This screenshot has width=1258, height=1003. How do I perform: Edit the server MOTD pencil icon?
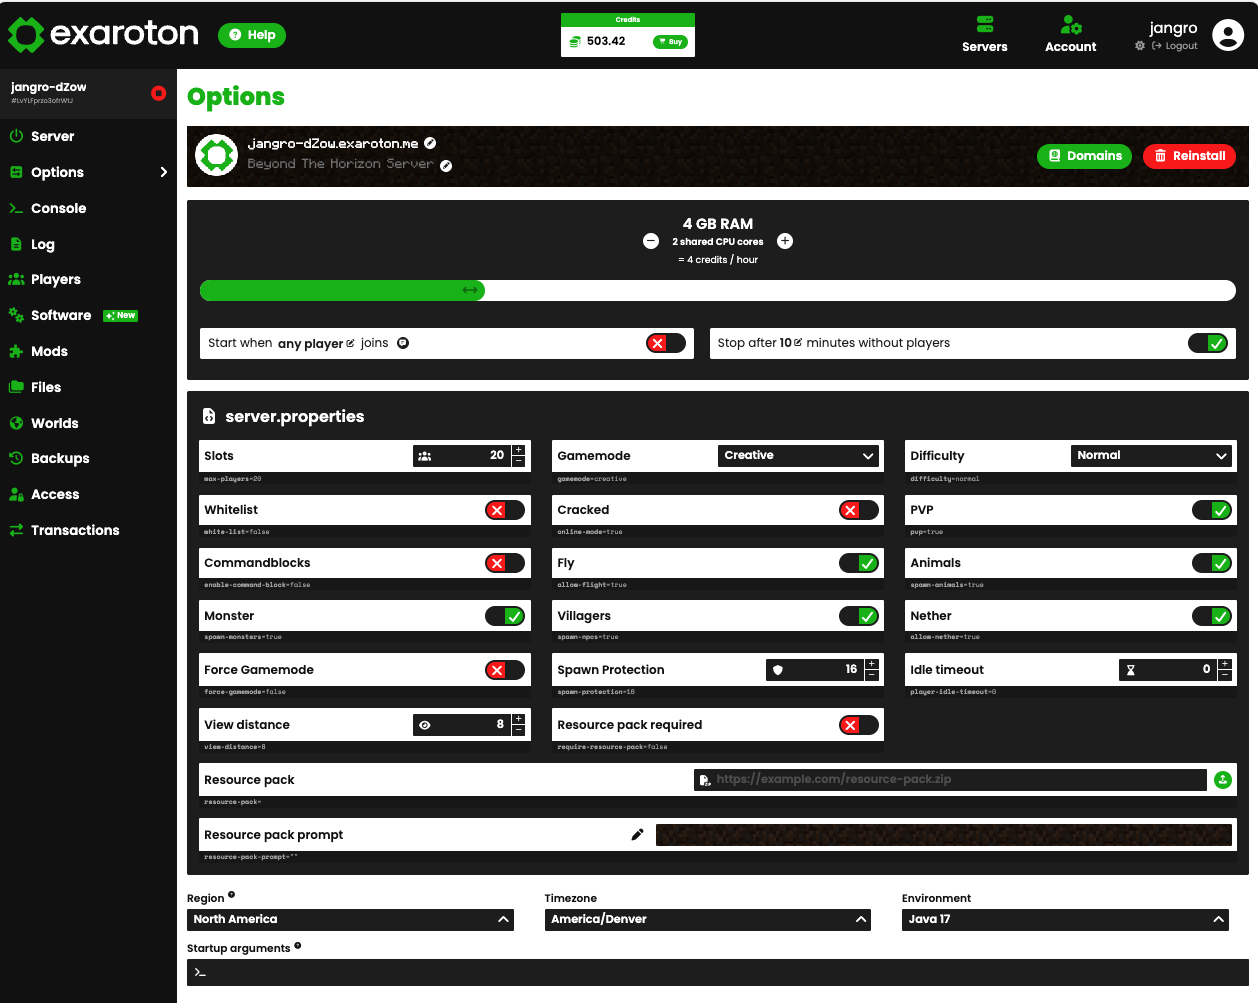pyautogui.click(x=446, y=166)
